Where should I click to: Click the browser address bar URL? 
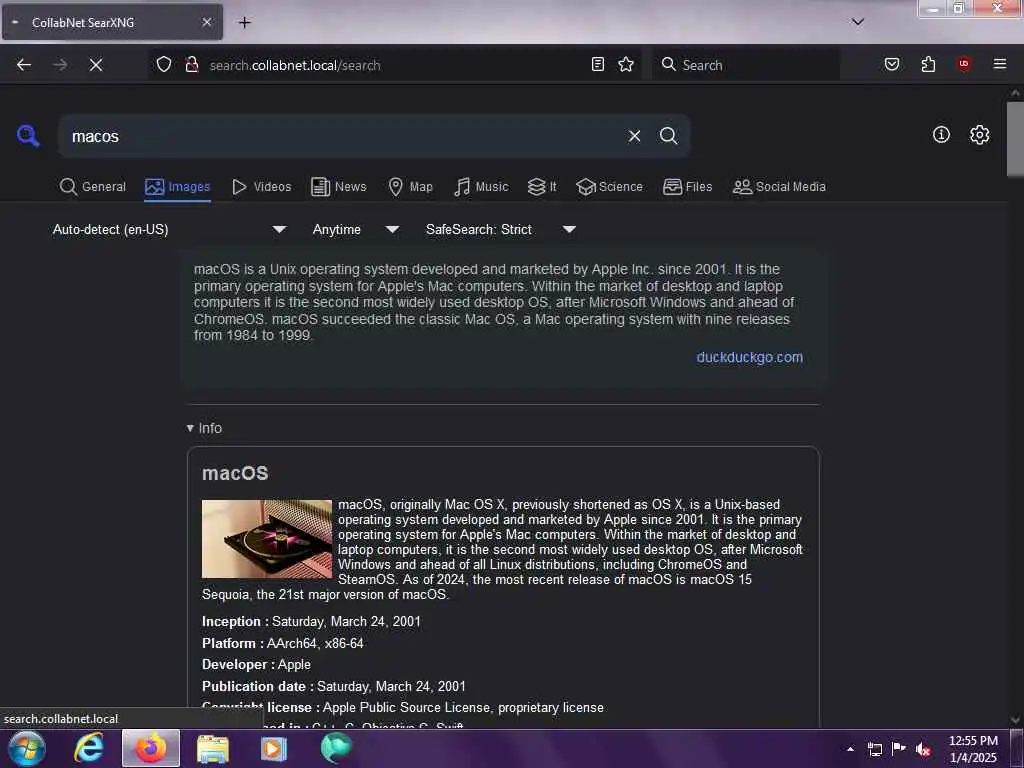(x=295, y=65)
